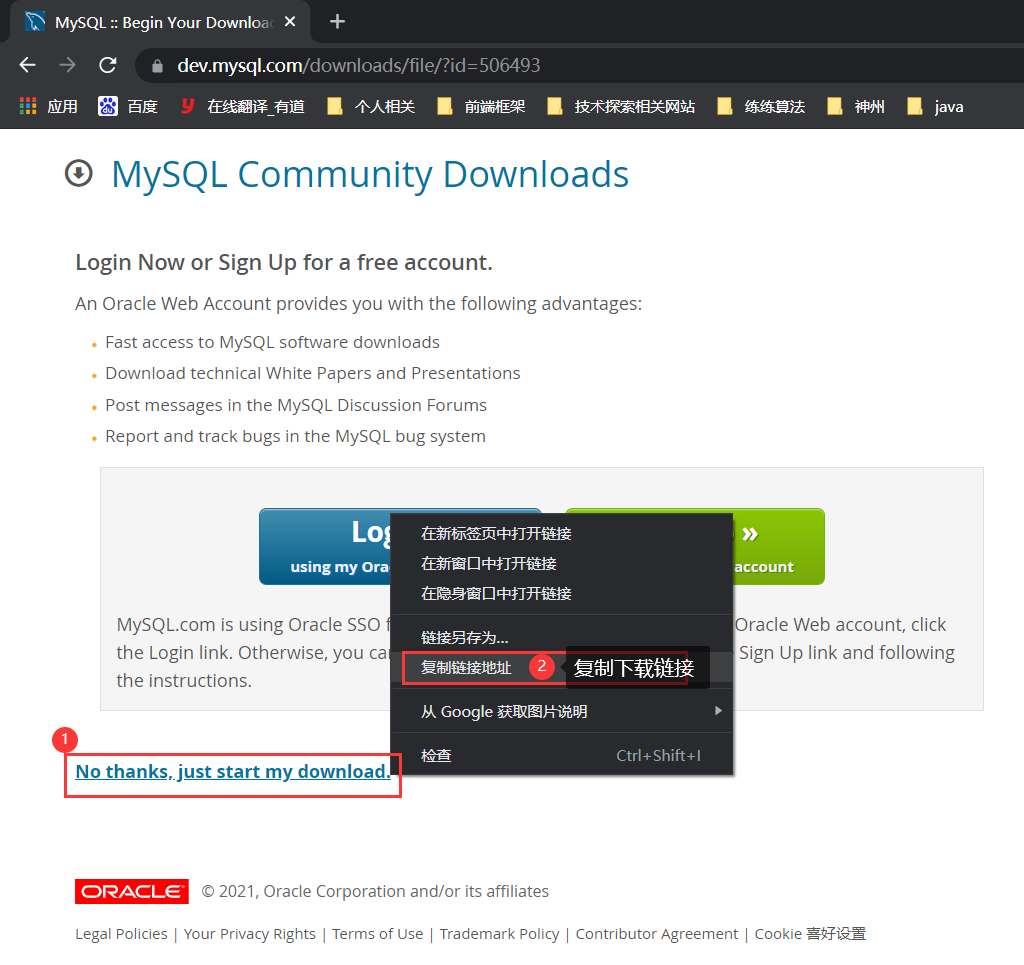Choose 在隐身窗口中打开链接 from context menu
1024x965 pixels.
coord(562,593)
